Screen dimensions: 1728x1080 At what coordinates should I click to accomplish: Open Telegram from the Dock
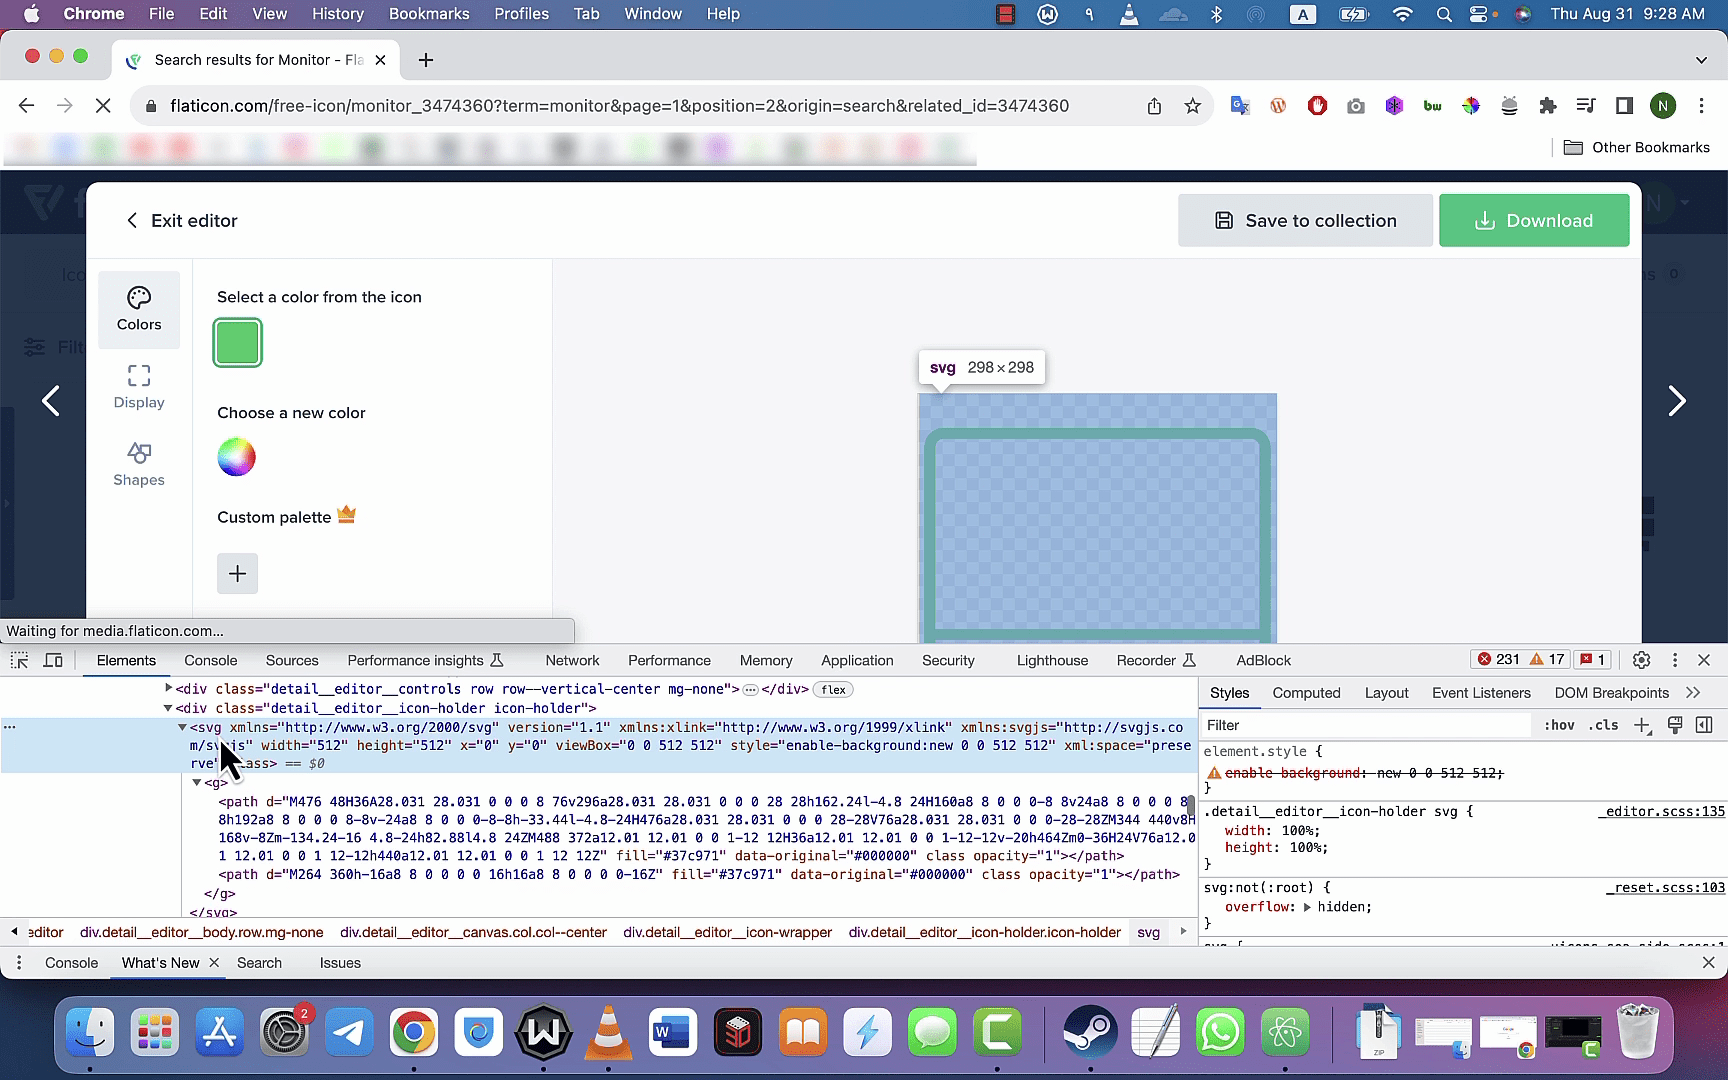click(349, 1032)
